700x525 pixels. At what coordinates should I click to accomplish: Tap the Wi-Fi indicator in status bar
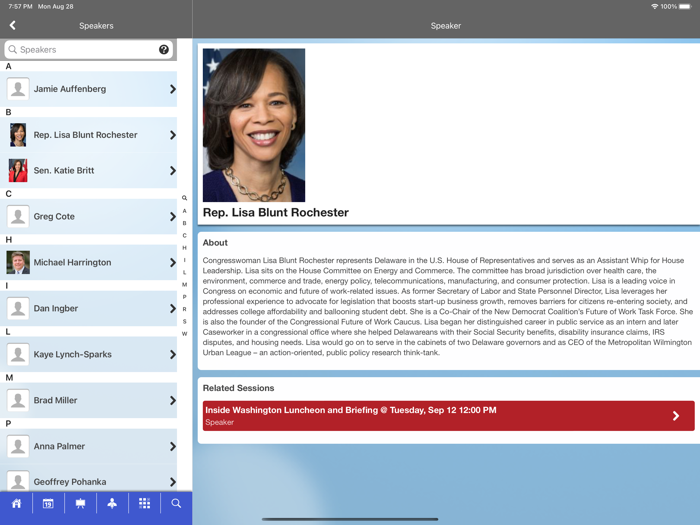pos(654,7)
